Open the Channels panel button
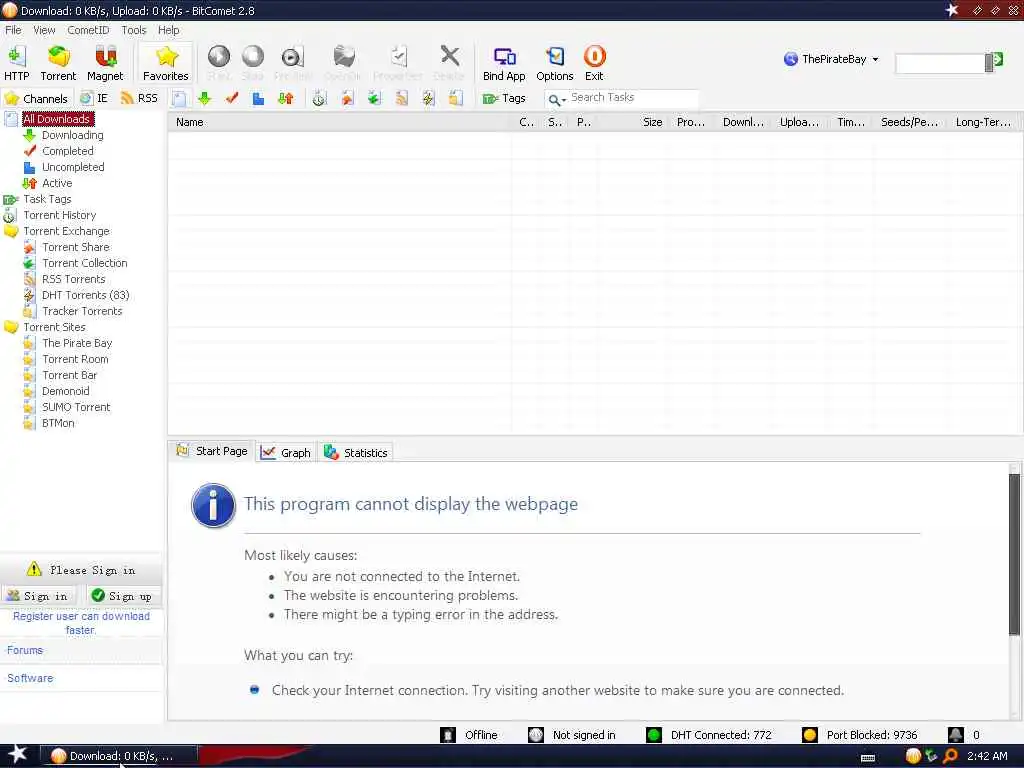Screen dimensions: 1024x768 37,99
